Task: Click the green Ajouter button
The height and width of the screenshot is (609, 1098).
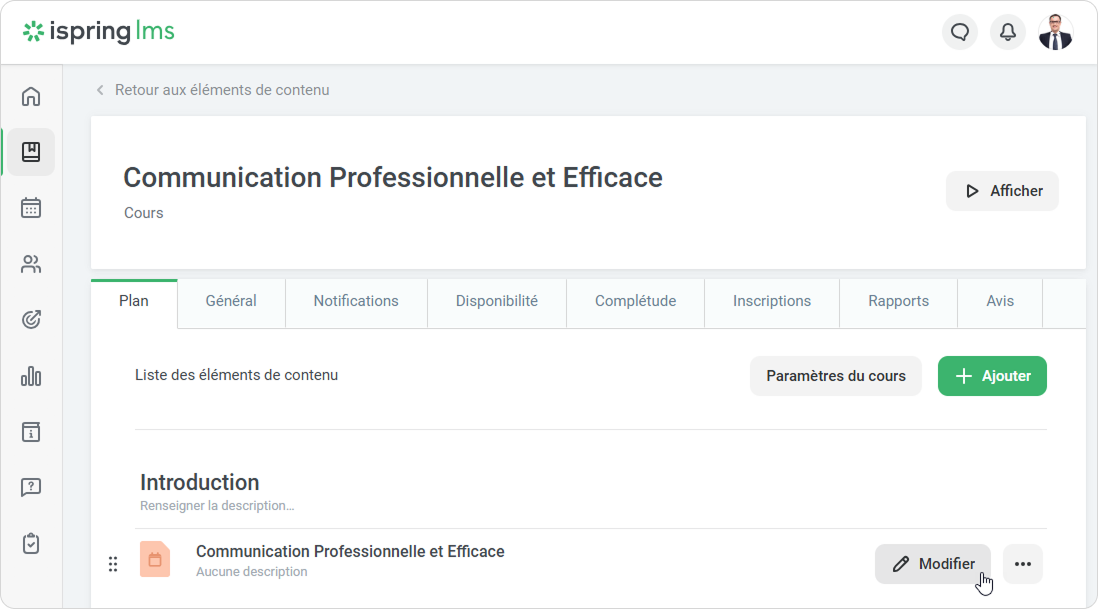Action: pyautogui.click(x=992, y=376)
